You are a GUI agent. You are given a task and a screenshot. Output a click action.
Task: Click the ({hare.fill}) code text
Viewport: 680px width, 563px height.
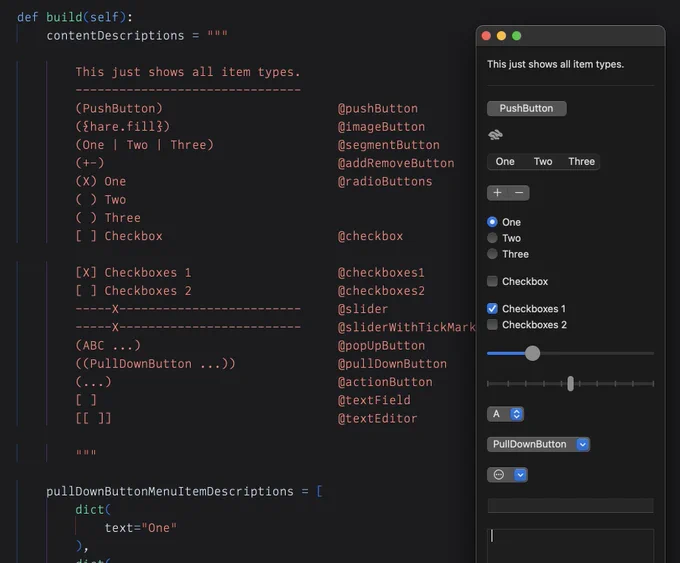(123, 127)
